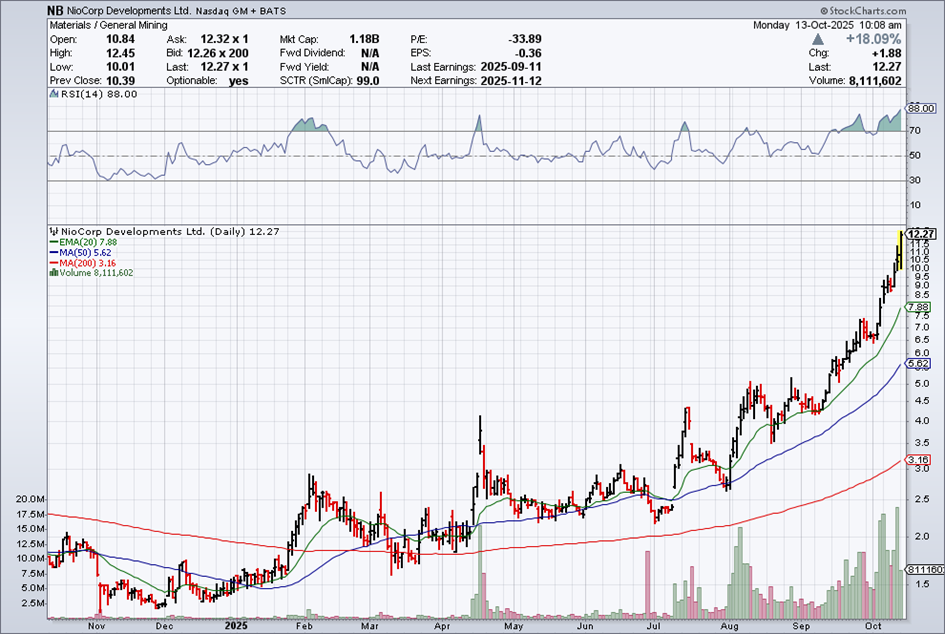This screenshot has height=634, width=945.
Task: Click the Apr month label on time axis
Action: pyautogui.click(x=442, y=626)
